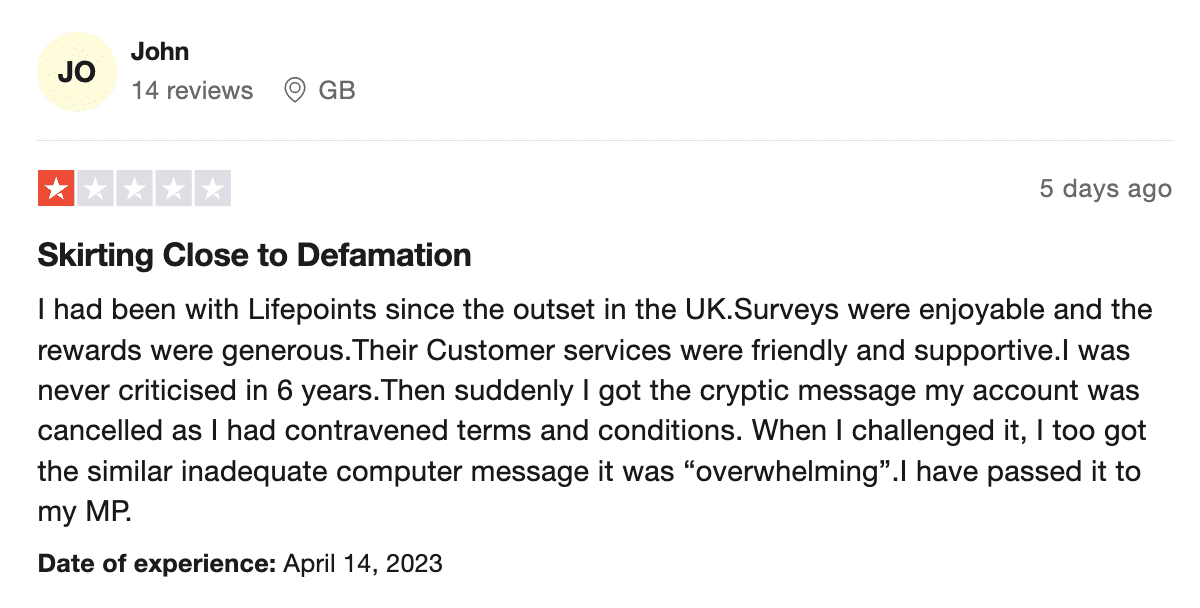
Task: Click the second grey rating star
Action: pyautogui.click(x=95, y=188)
